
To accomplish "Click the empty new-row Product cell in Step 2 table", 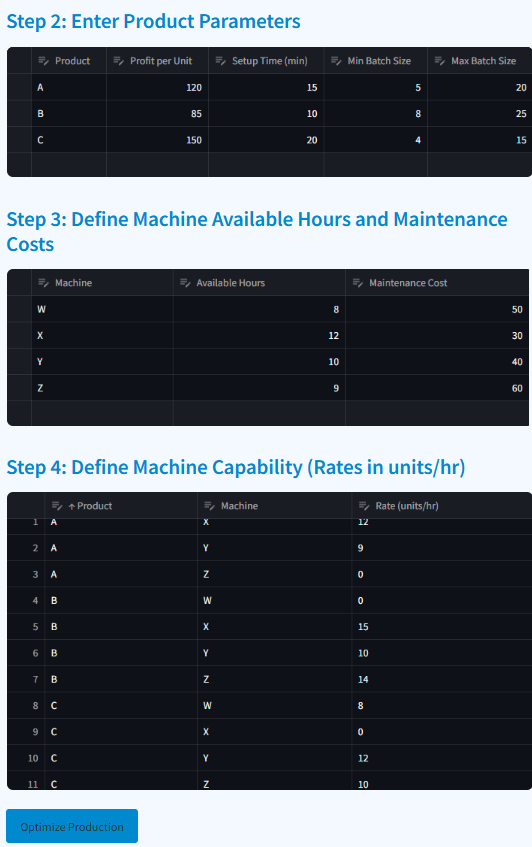I will click(69, 165).
